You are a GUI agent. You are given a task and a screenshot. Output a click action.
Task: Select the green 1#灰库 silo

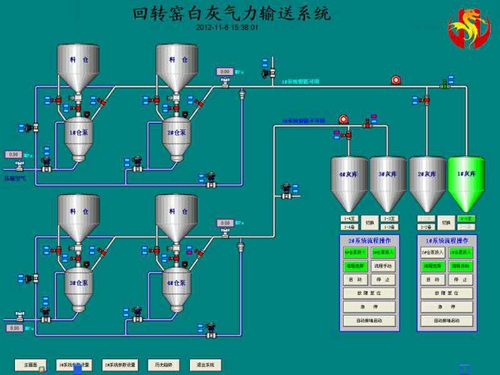click(x=466, y=184)
